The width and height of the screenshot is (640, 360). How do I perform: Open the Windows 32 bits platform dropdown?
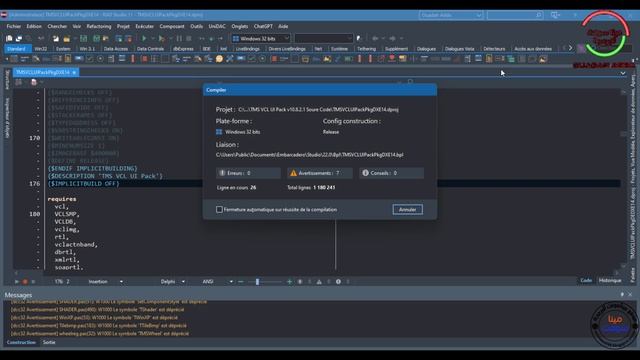[260, 38]
